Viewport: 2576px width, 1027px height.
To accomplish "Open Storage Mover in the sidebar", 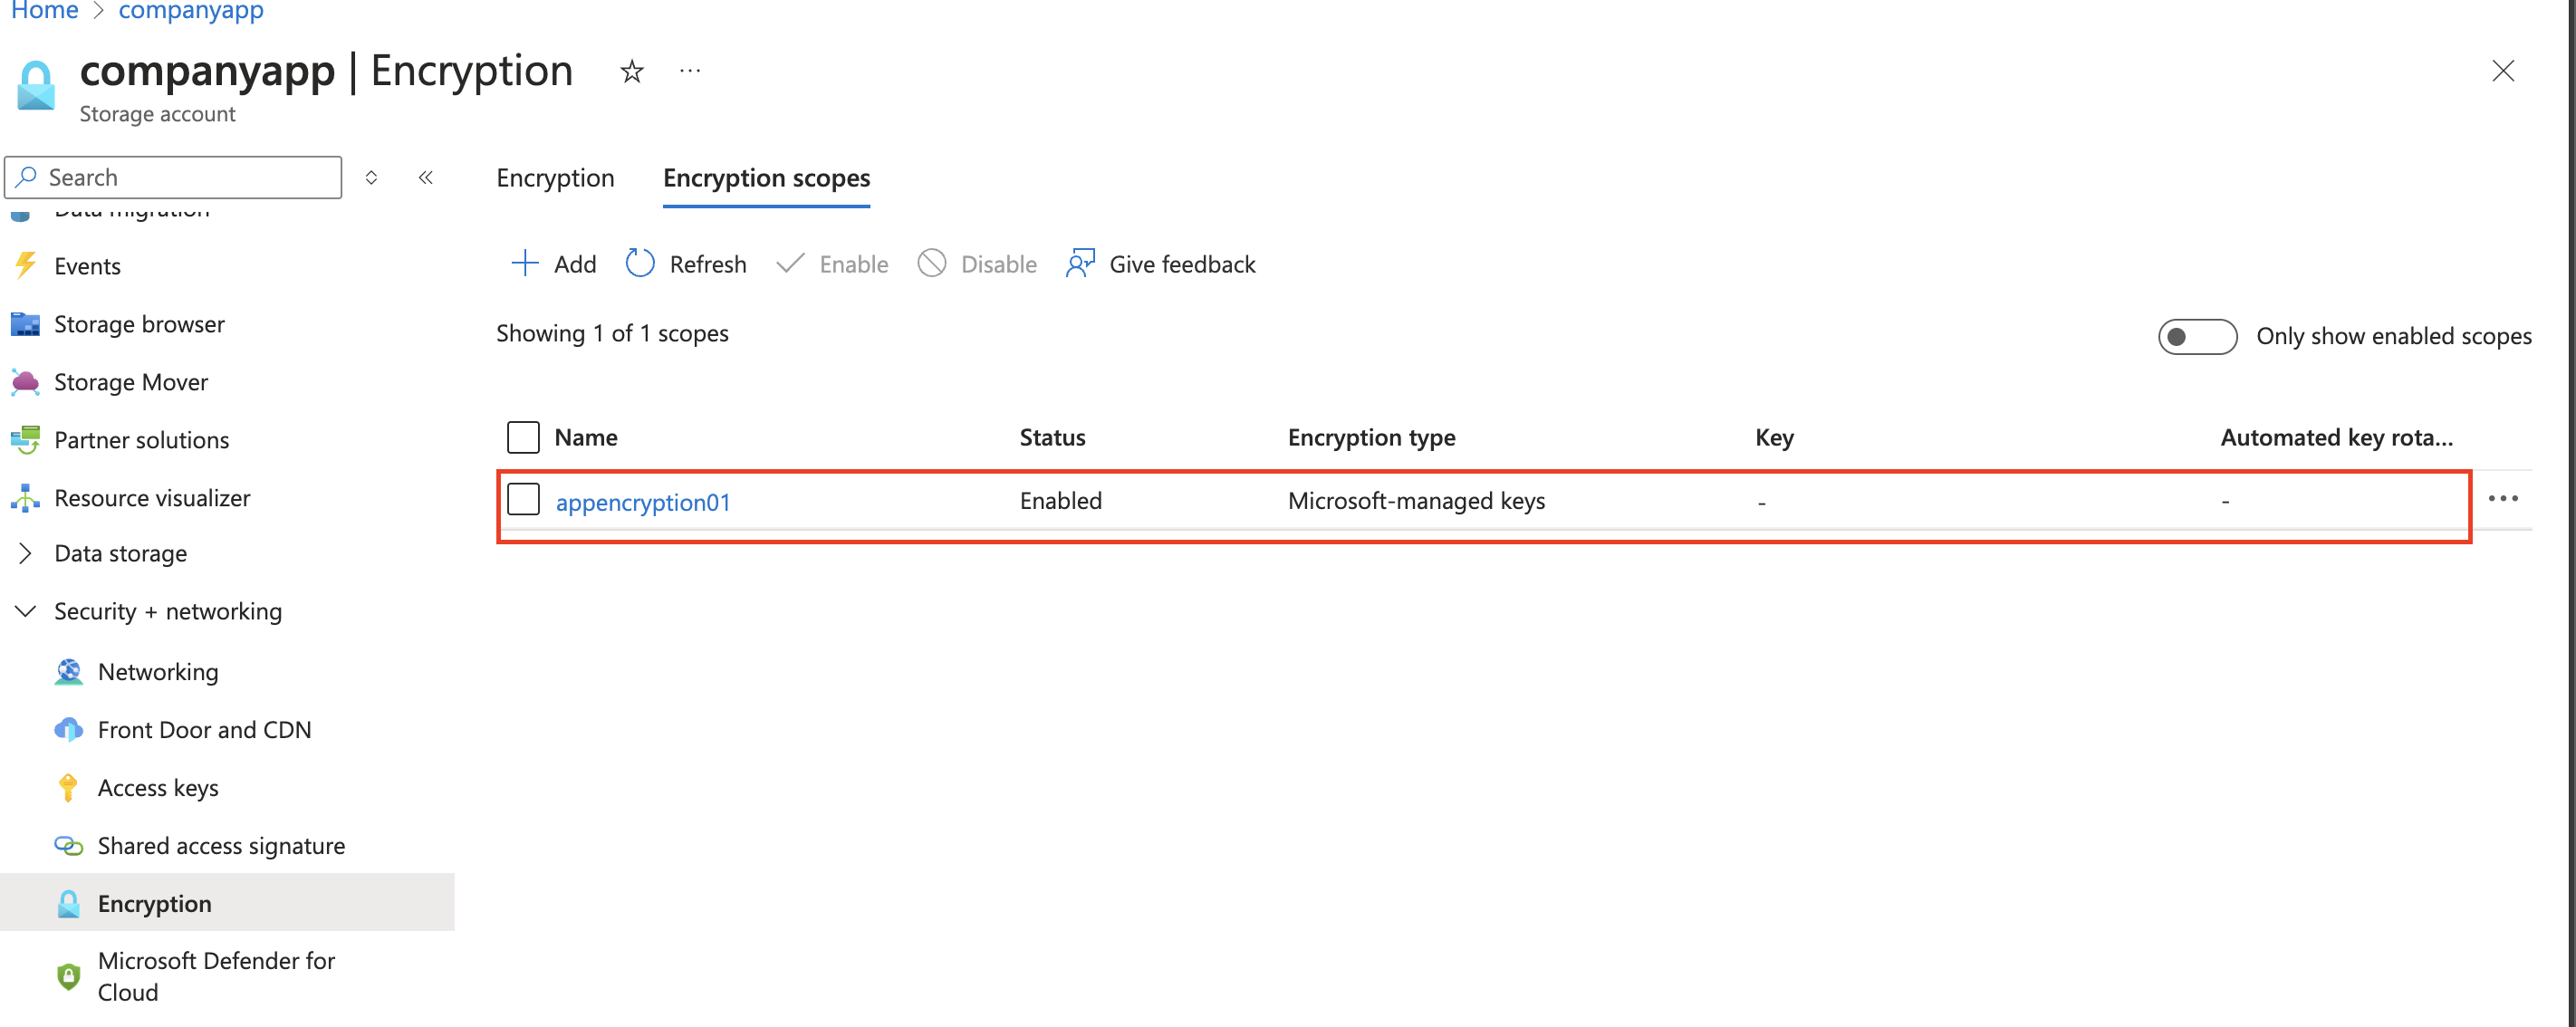I will [x=131, y=382].
